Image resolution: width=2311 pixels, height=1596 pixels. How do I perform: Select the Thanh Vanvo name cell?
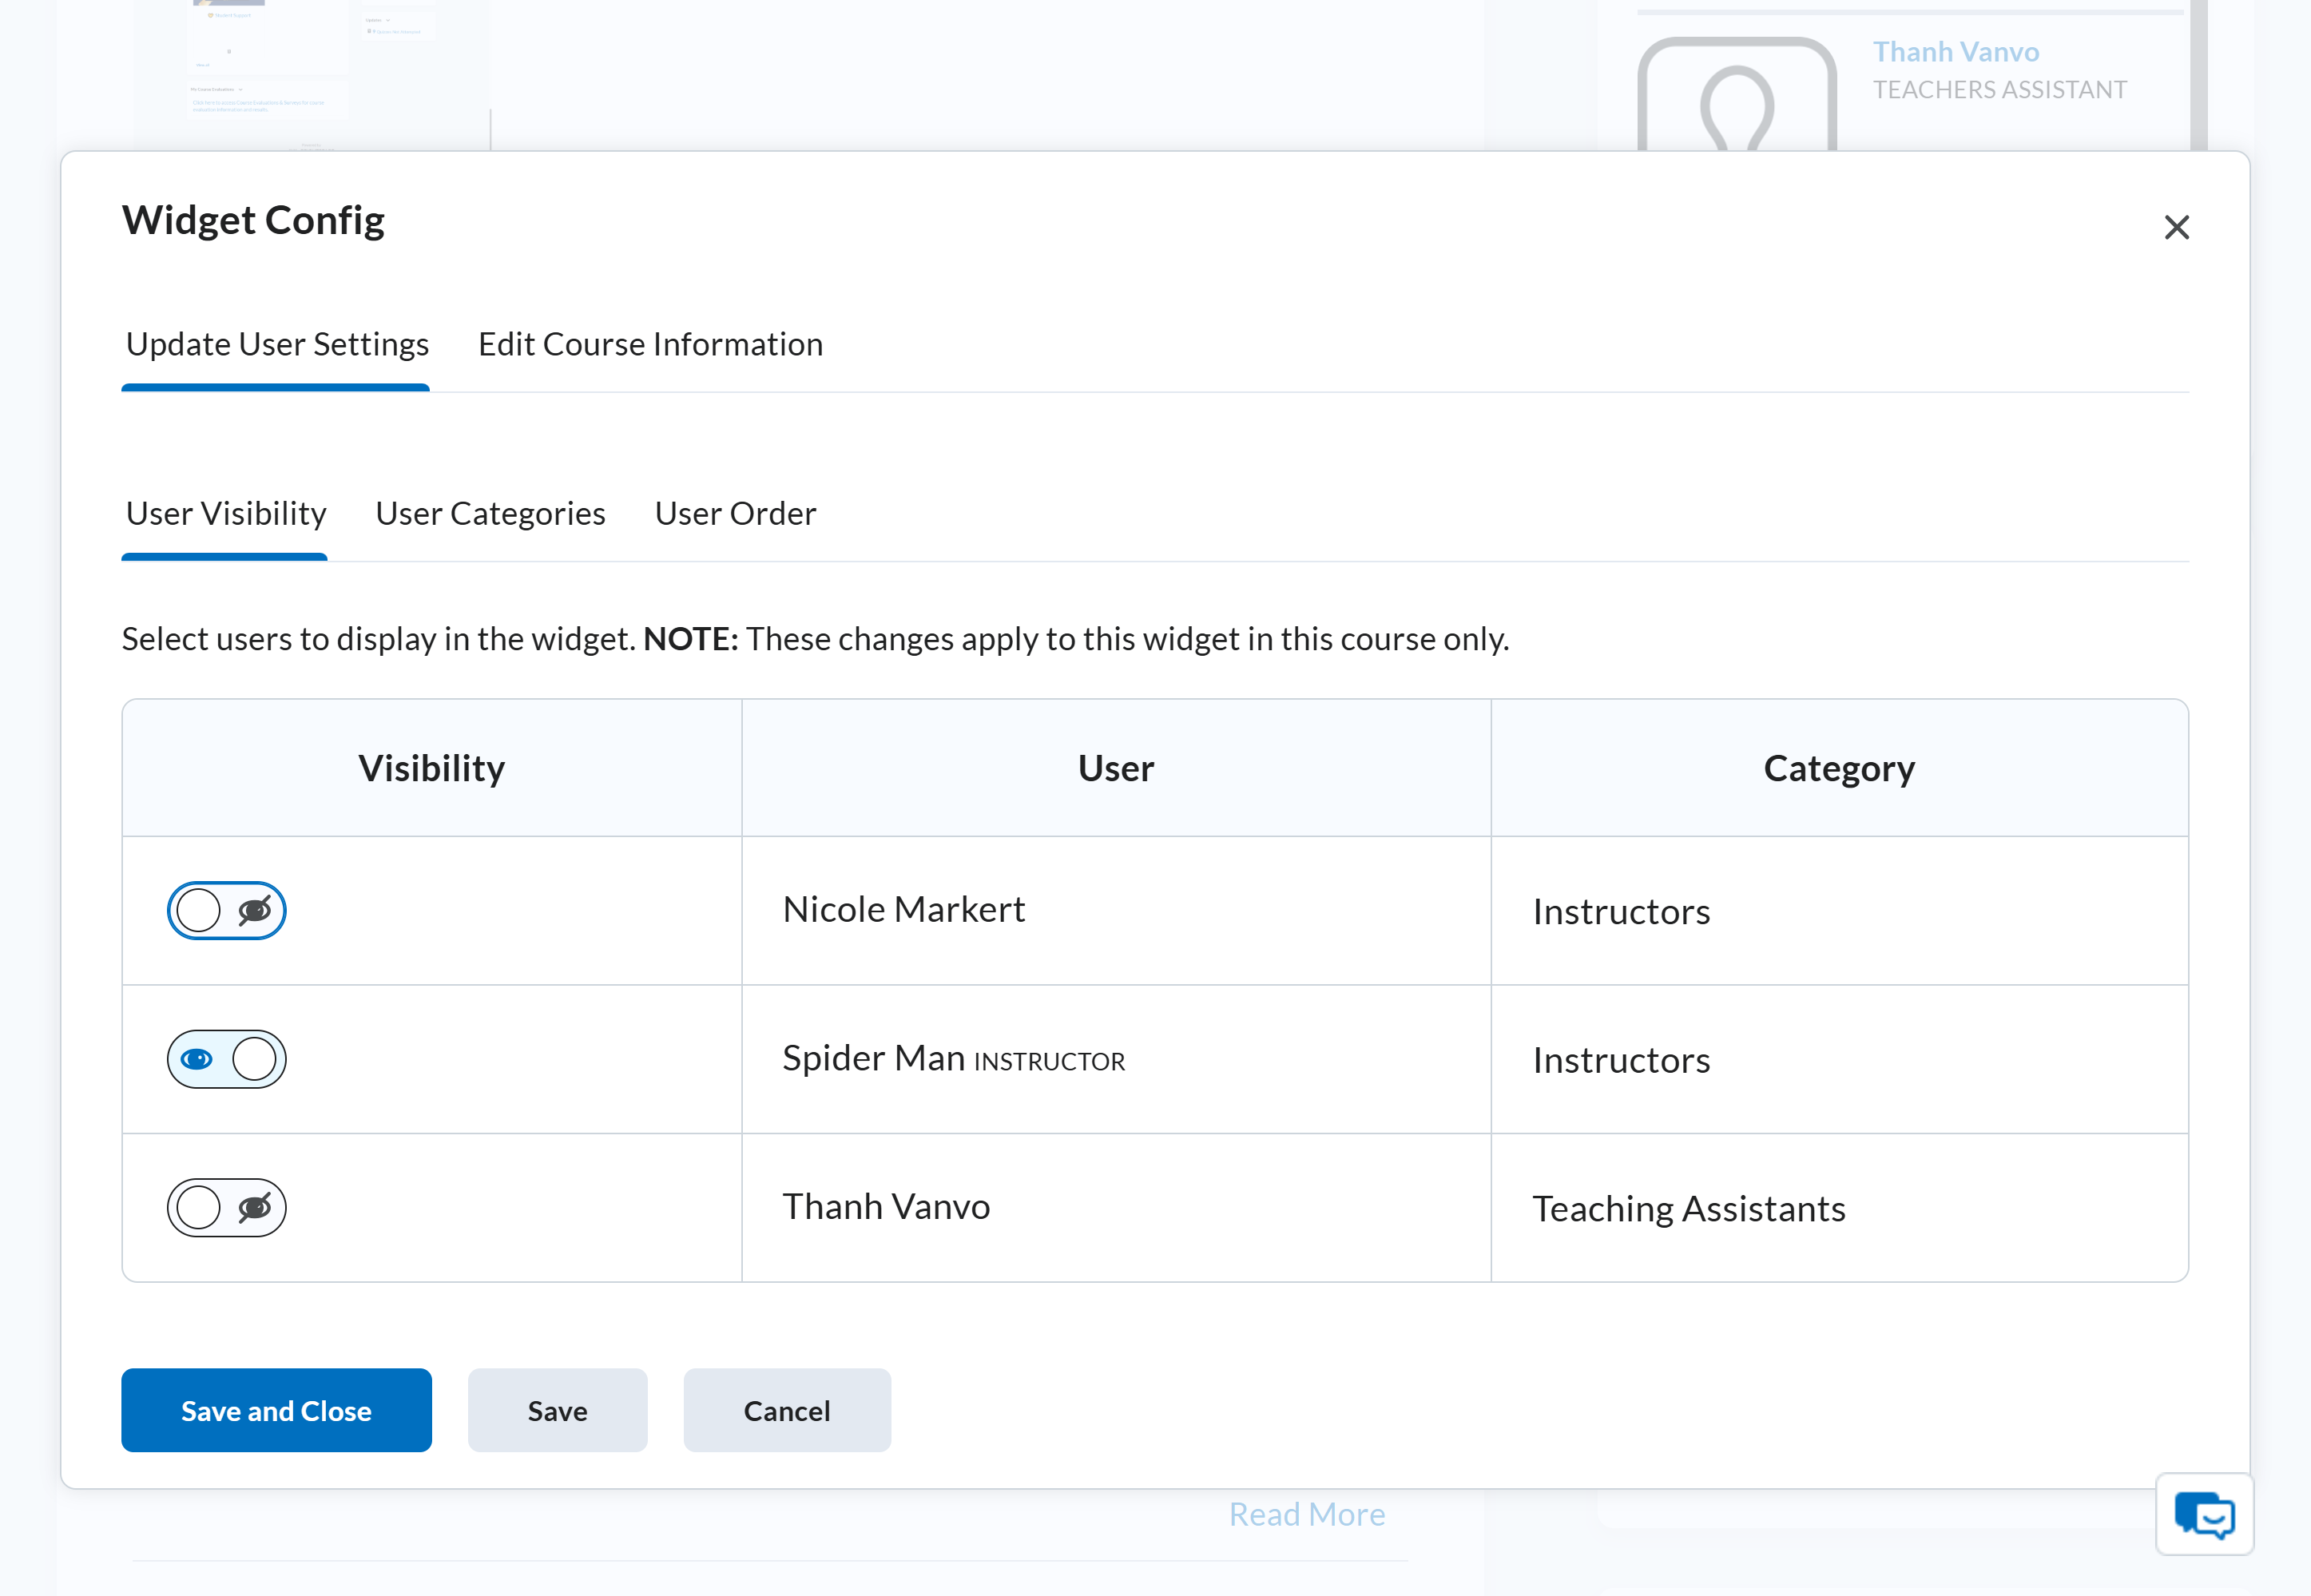point(1116,1208)
